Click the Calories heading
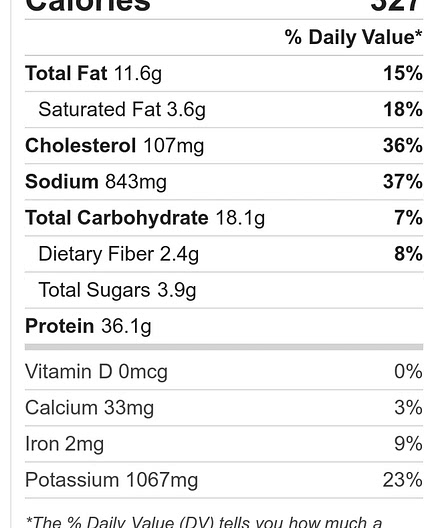Image resolution: width=428 pixels, height=528 pixels. click(x=88, y=6)
